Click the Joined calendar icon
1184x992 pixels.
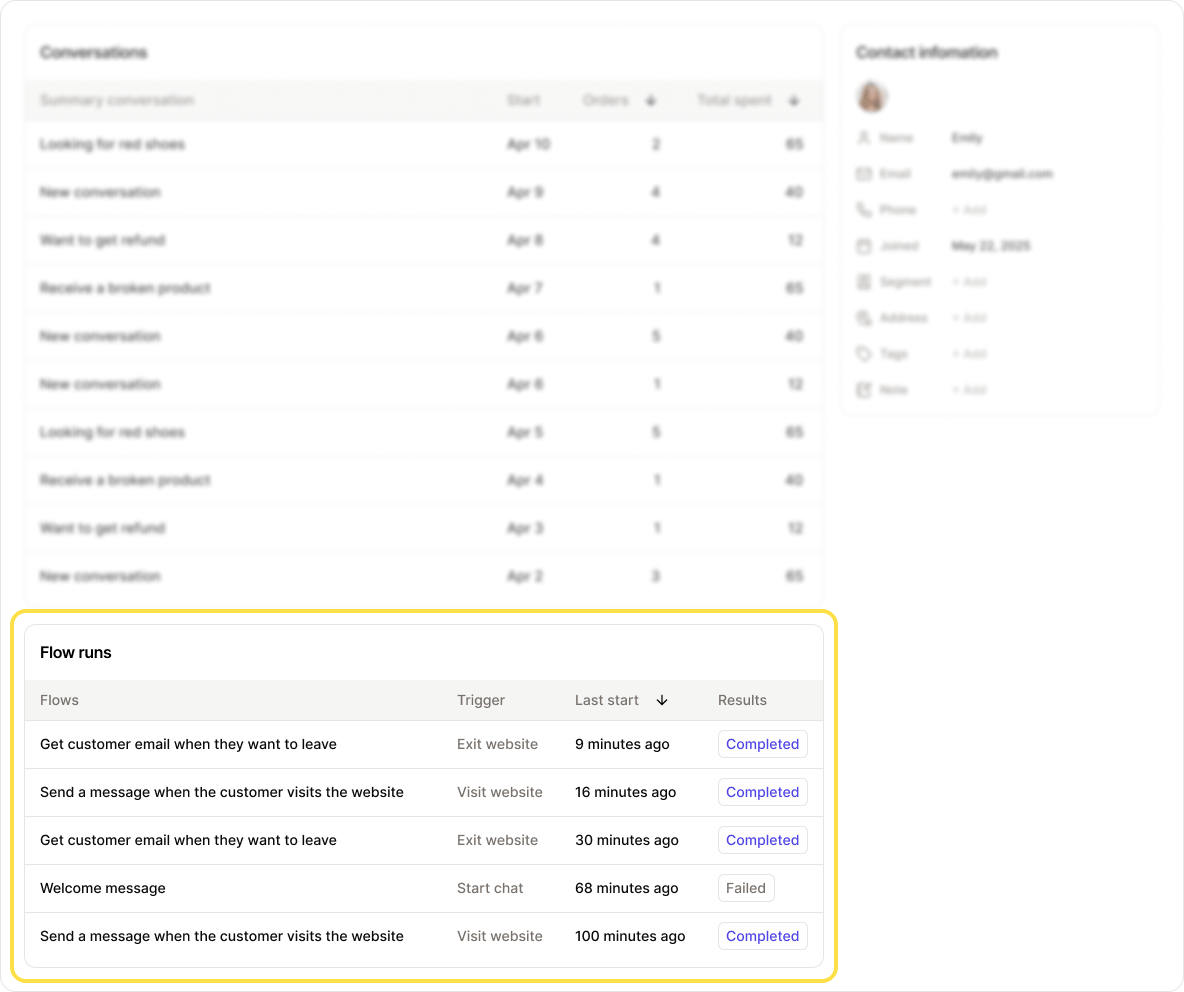point(864,246)
